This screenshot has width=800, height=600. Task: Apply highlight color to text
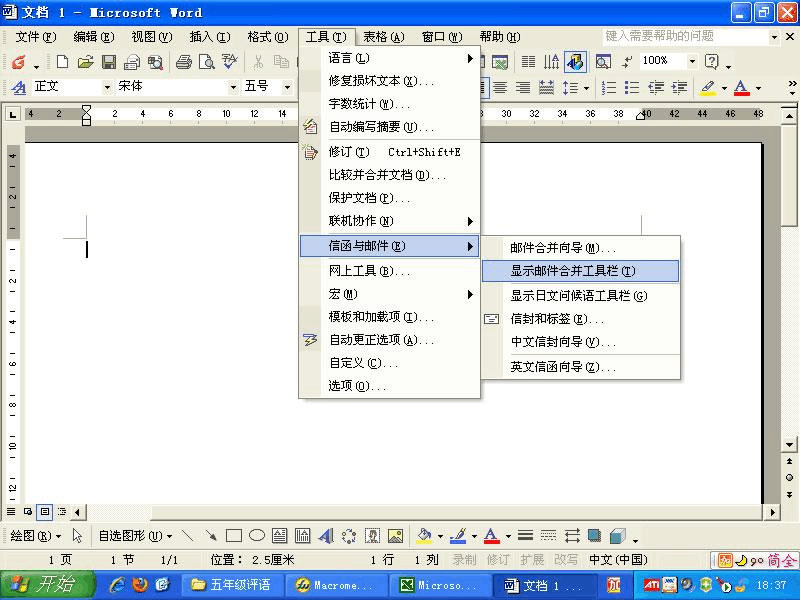click(708, 88)
